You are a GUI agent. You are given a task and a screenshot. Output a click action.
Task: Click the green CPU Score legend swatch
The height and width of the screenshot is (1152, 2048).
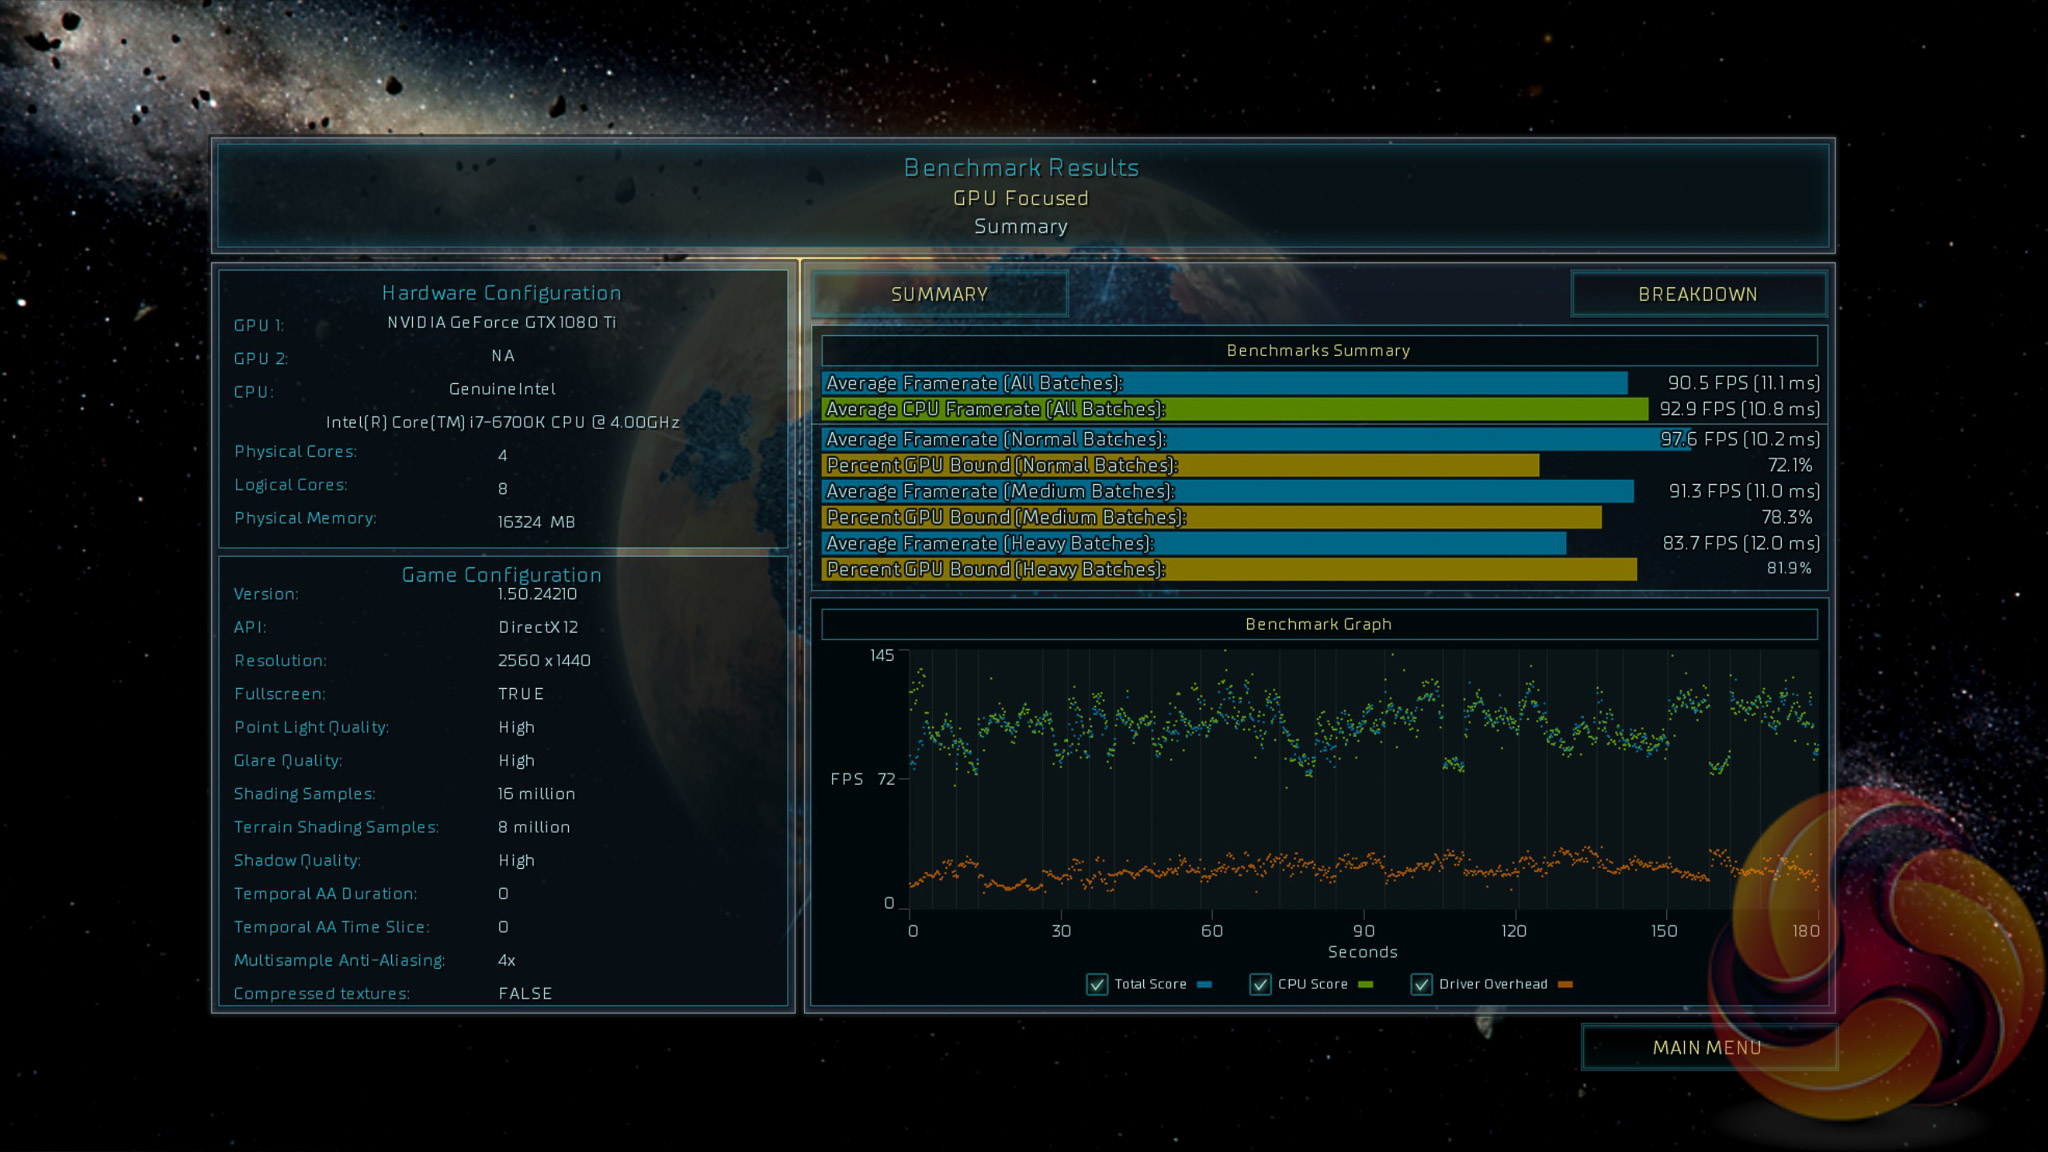coord(1366,985)
